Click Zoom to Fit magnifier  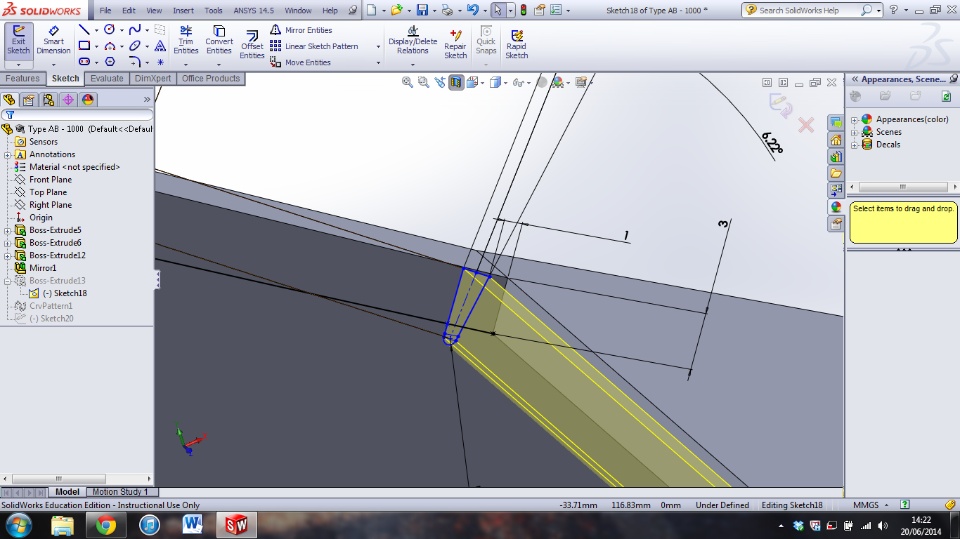pos(407,82)
